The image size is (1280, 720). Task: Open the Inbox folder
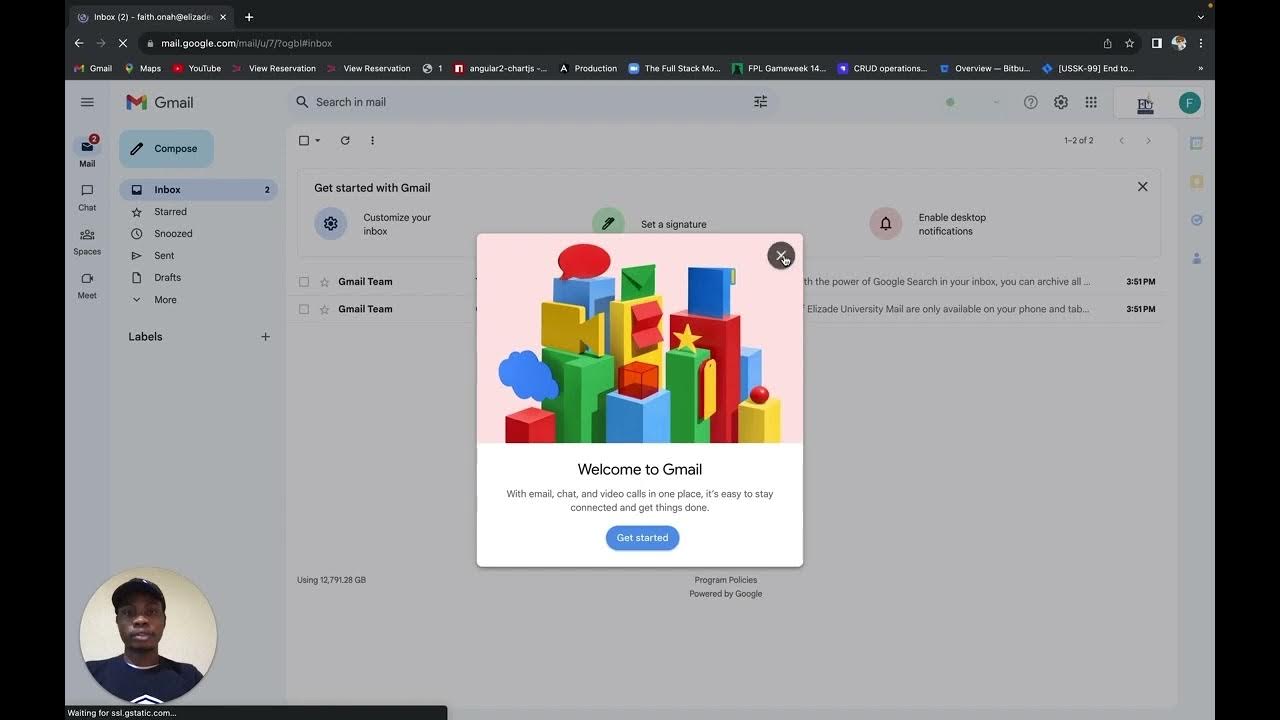point(198,190)
